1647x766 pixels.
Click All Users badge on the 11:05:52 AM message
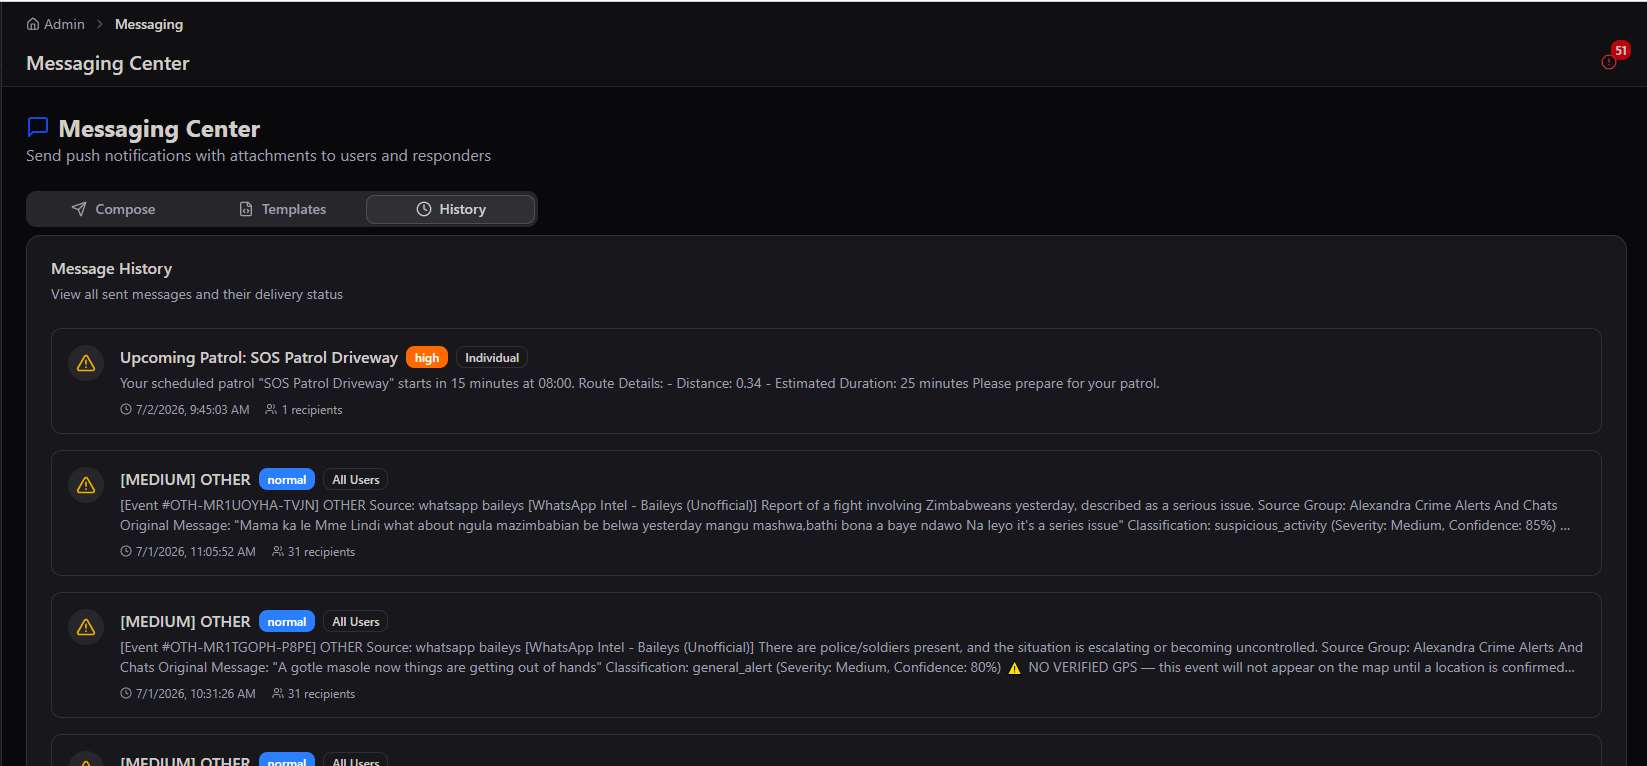pos(356,480)
